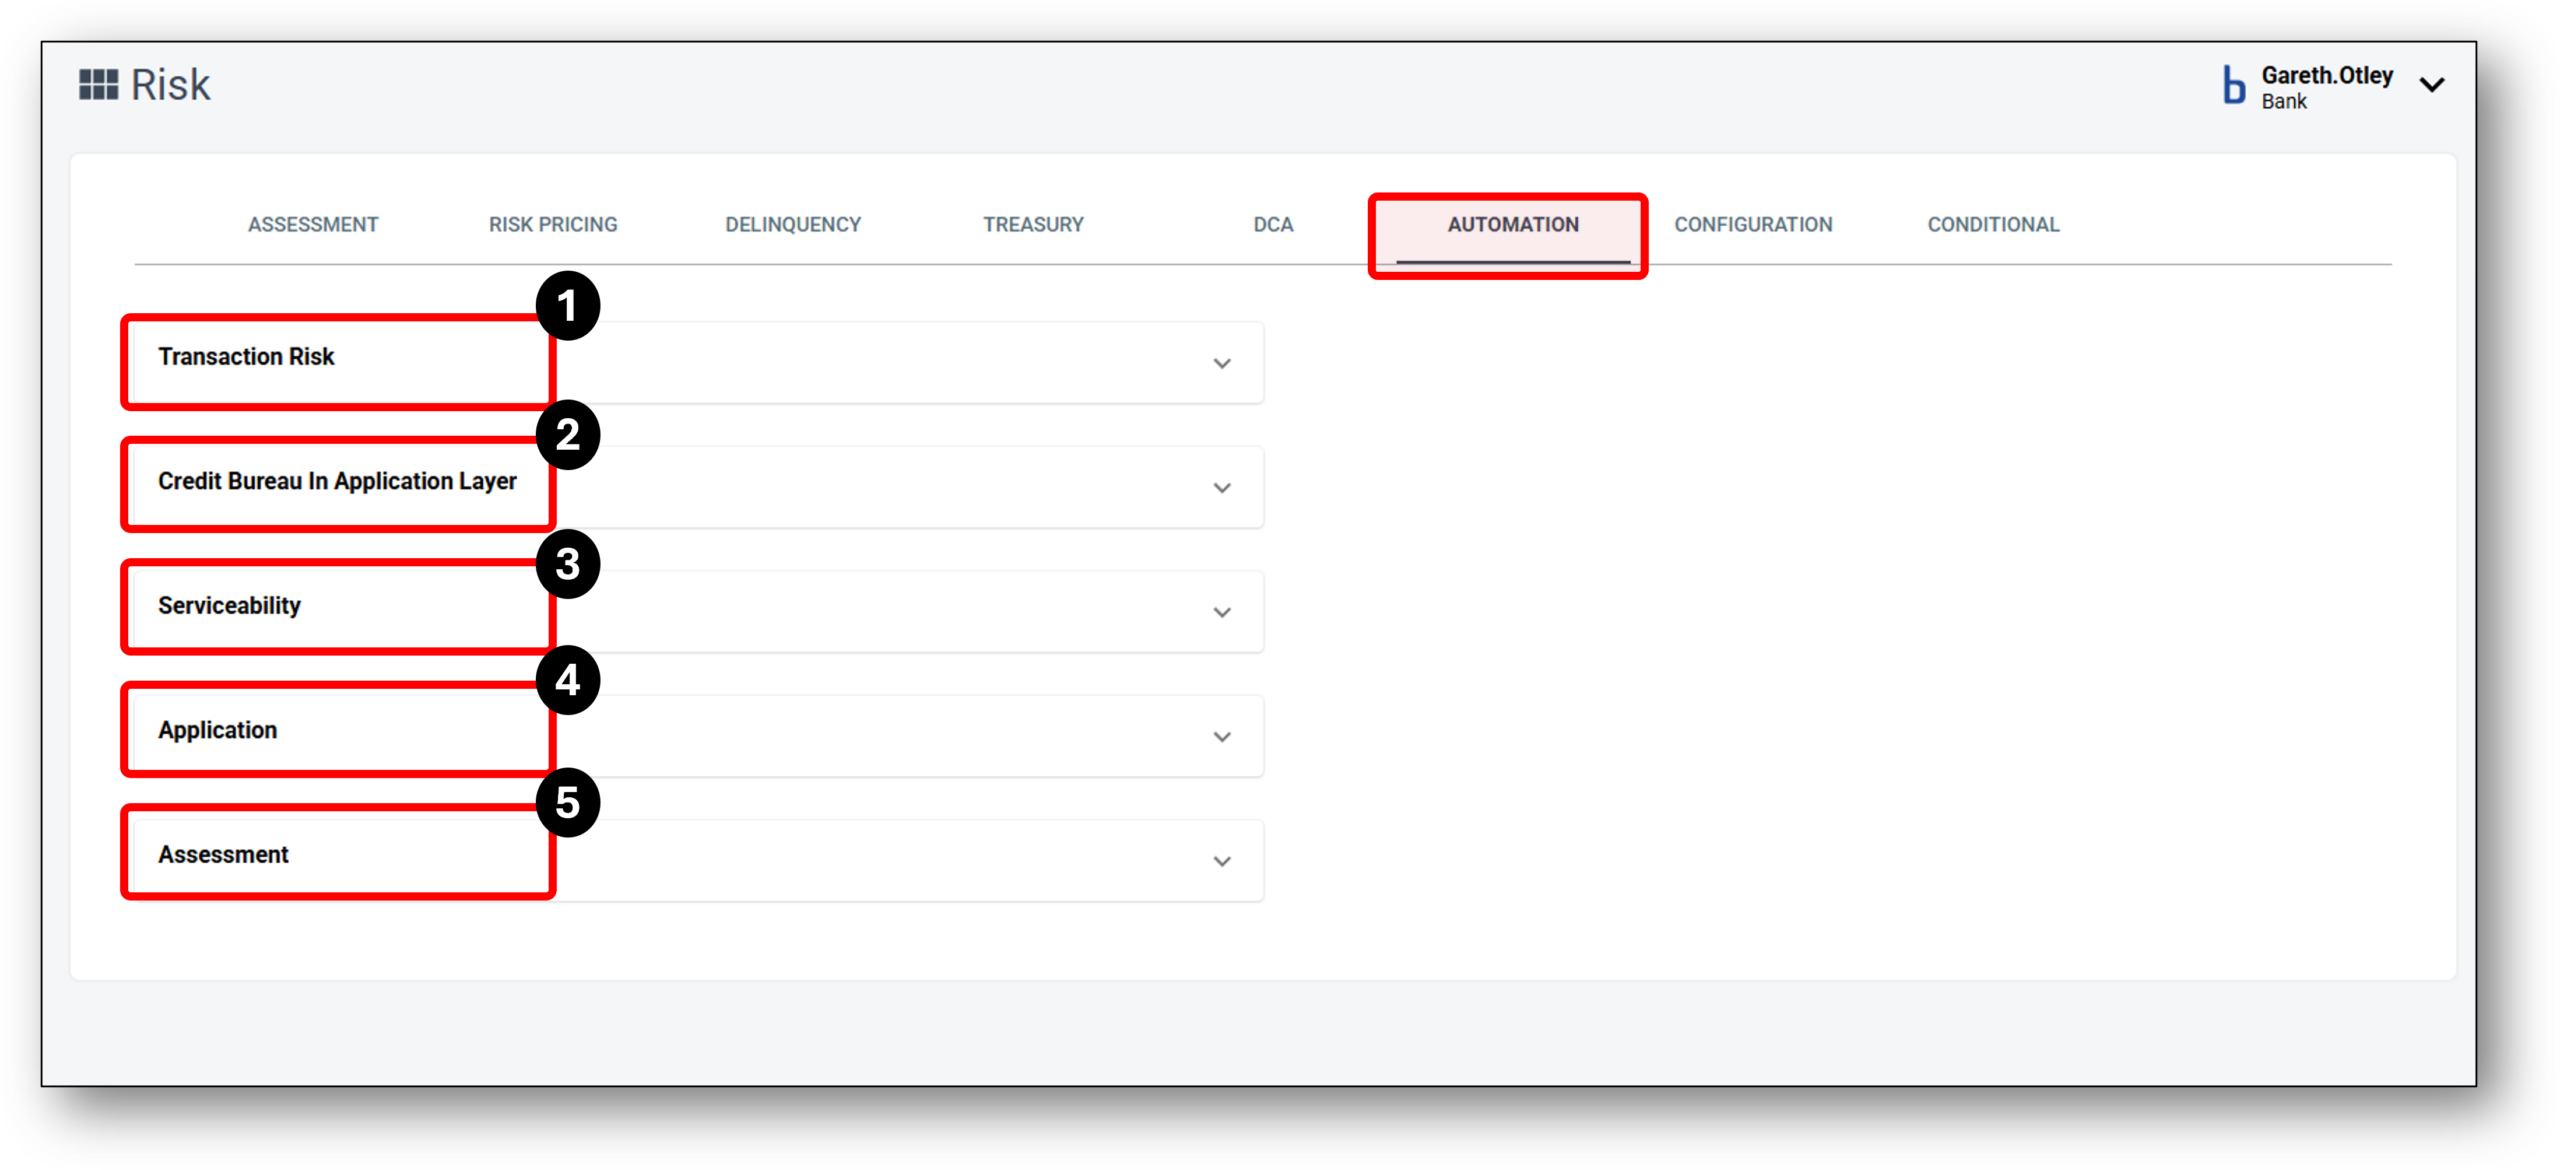Open the TREASURY tab
Viewport: 2560px width, 1170px height.
pos(1034,224)
